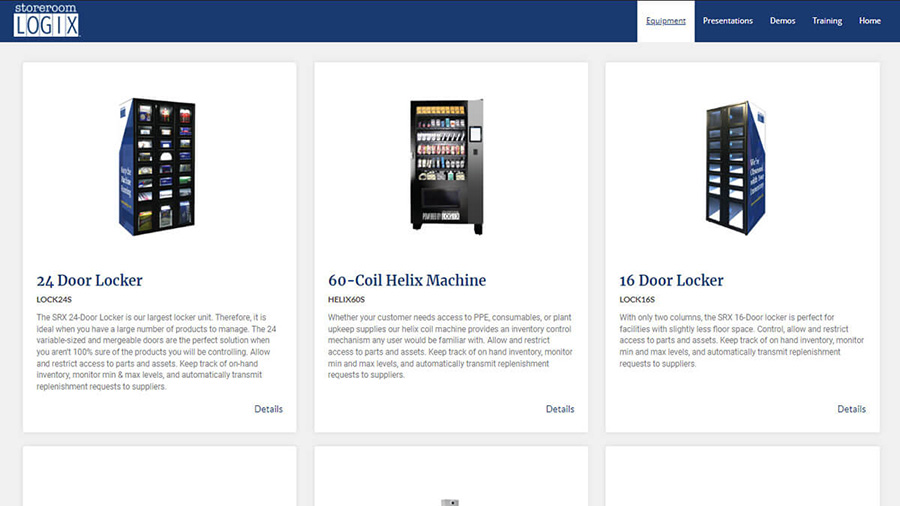Viewport: 900px width, 506px height.
Task: Click the Helix Machine description paragraph
Action: [450, 346]
